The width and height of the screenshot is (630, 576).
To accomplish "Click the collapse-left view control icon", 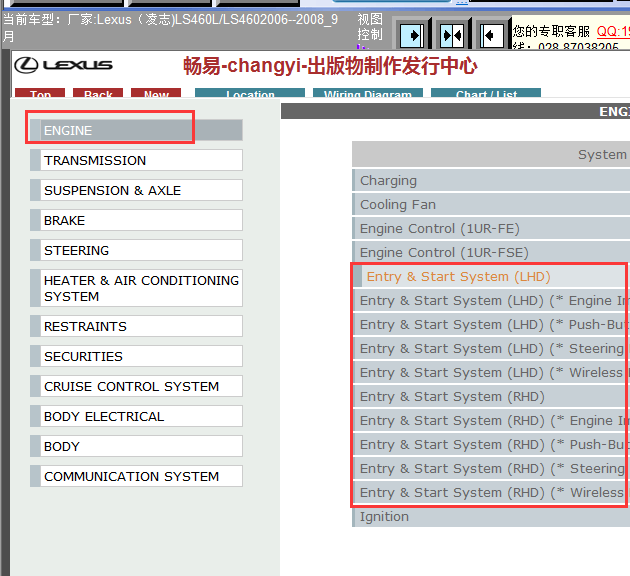I will 492,36.
